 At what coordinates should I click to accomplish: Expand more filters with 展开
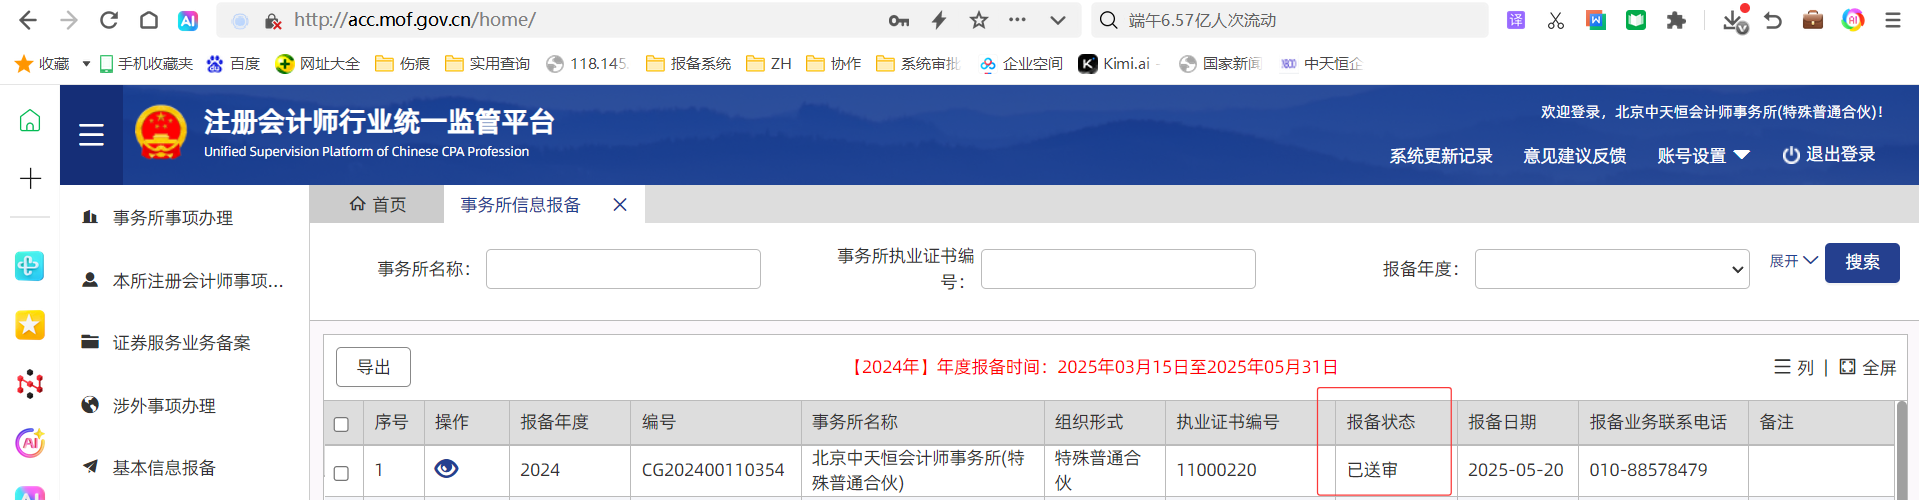[x=1793, y=261]
